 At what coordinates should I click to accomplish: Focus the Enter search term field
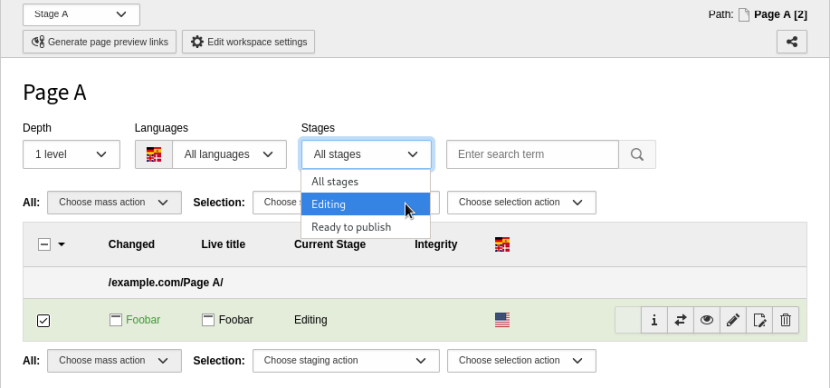coord(533,155)
